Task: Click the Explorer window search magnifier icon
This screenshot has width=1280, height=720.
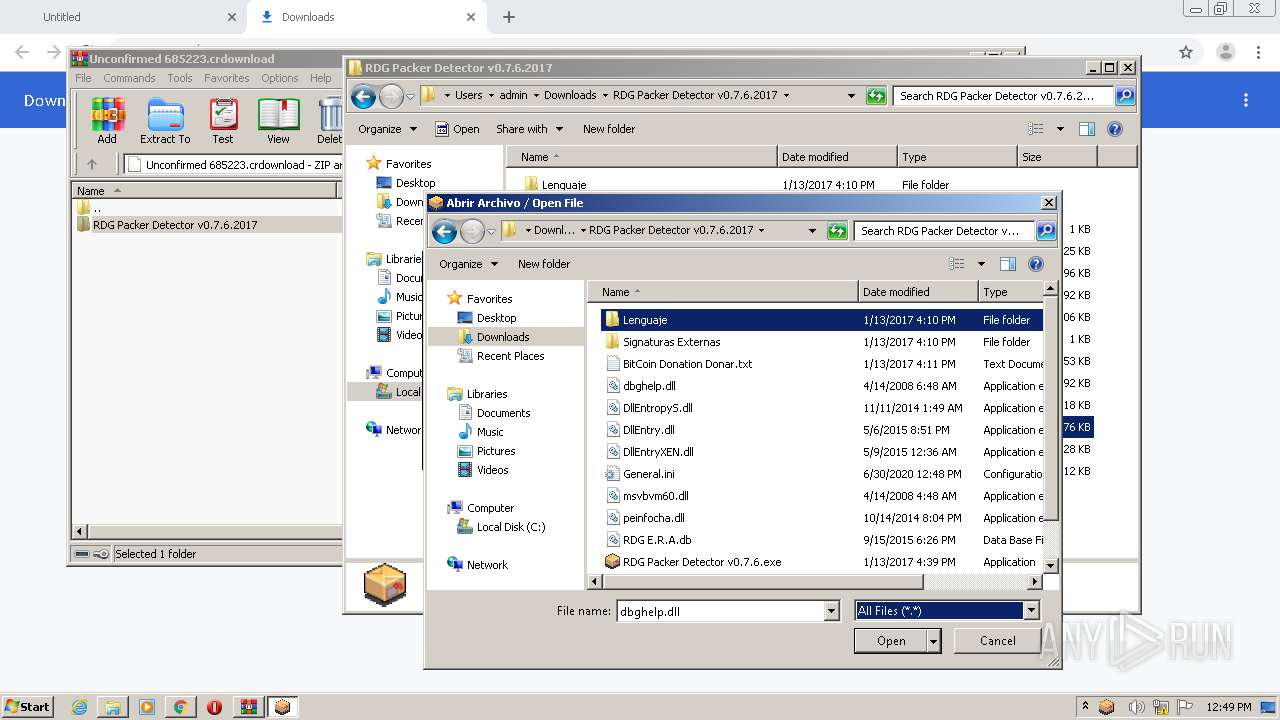Action: [x=1125, y=96]
